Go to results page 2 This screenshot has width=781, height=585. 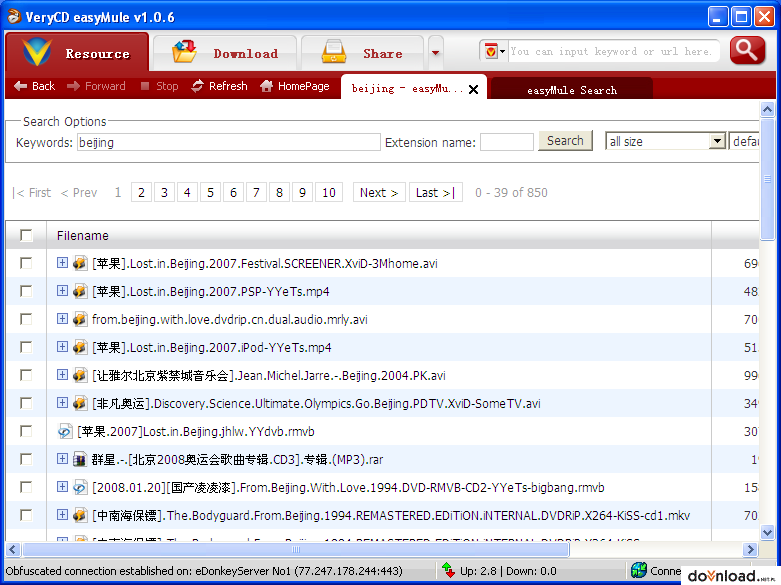[x=141, y=192]
